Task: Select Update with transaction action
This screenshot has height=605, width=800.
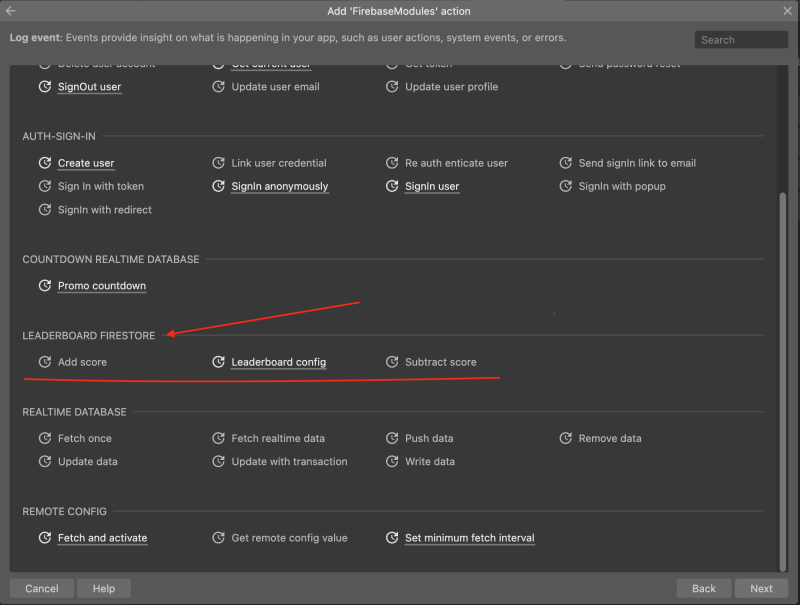Action: click(289, 462)
